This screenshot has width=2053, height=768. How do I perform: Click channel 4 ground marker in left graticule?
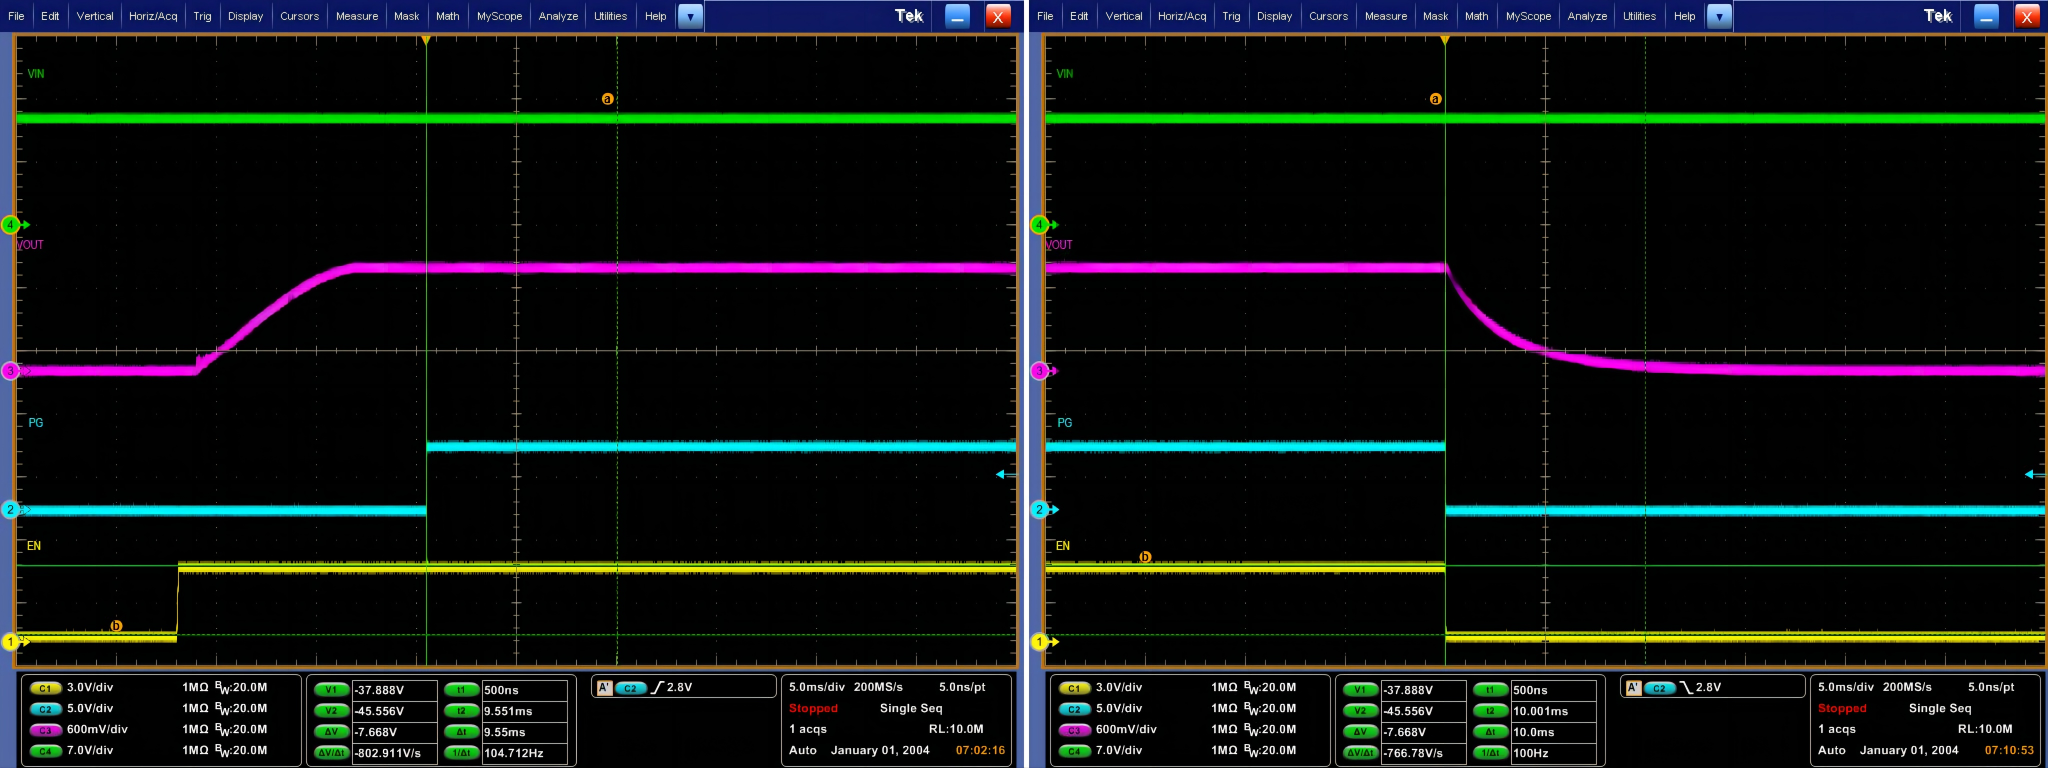click(x=11, y=225)
